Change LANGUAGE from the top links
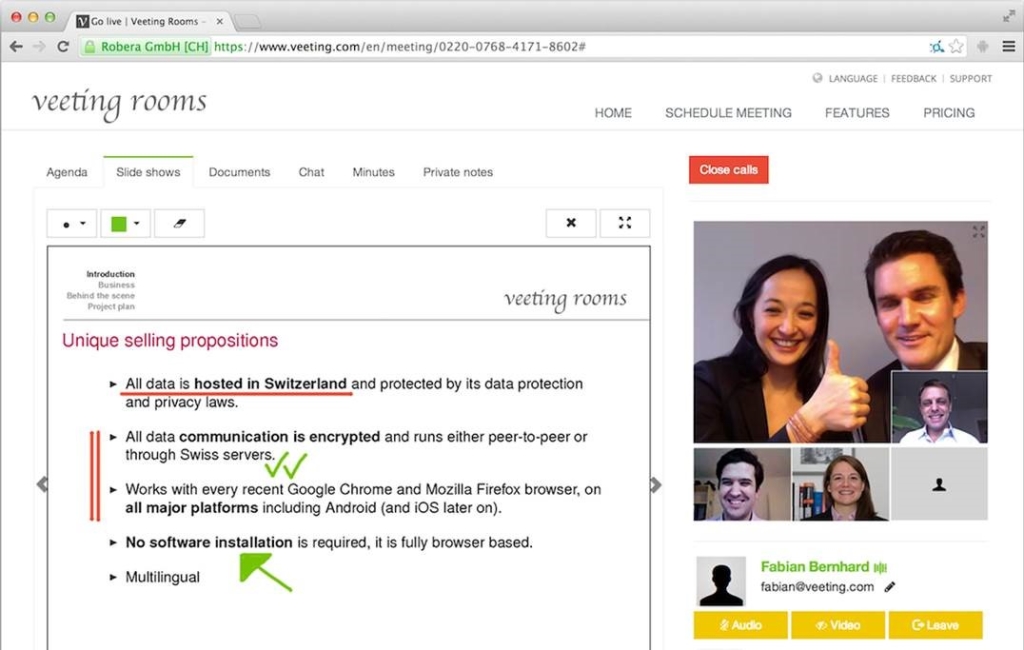 [853, 78]
